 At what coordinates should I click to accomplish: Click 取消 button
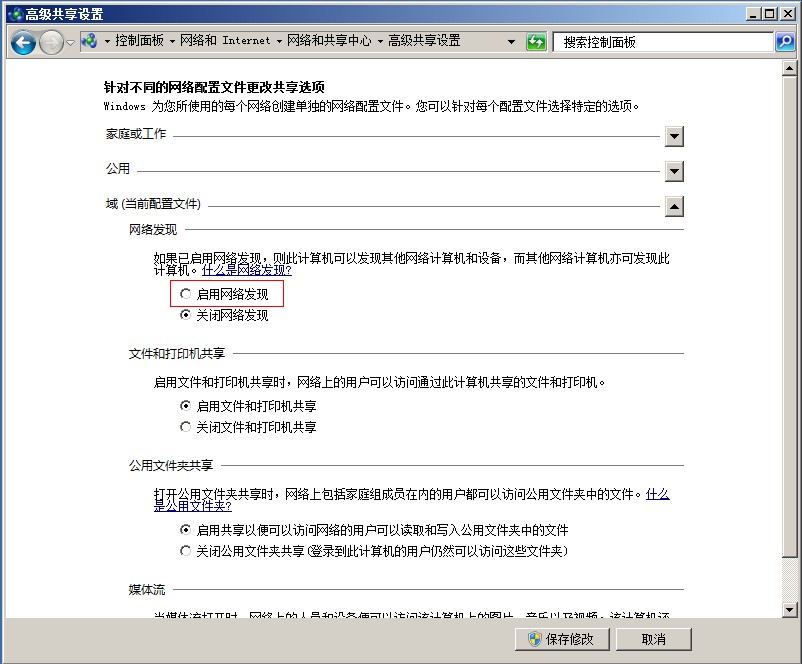[654, 639]
